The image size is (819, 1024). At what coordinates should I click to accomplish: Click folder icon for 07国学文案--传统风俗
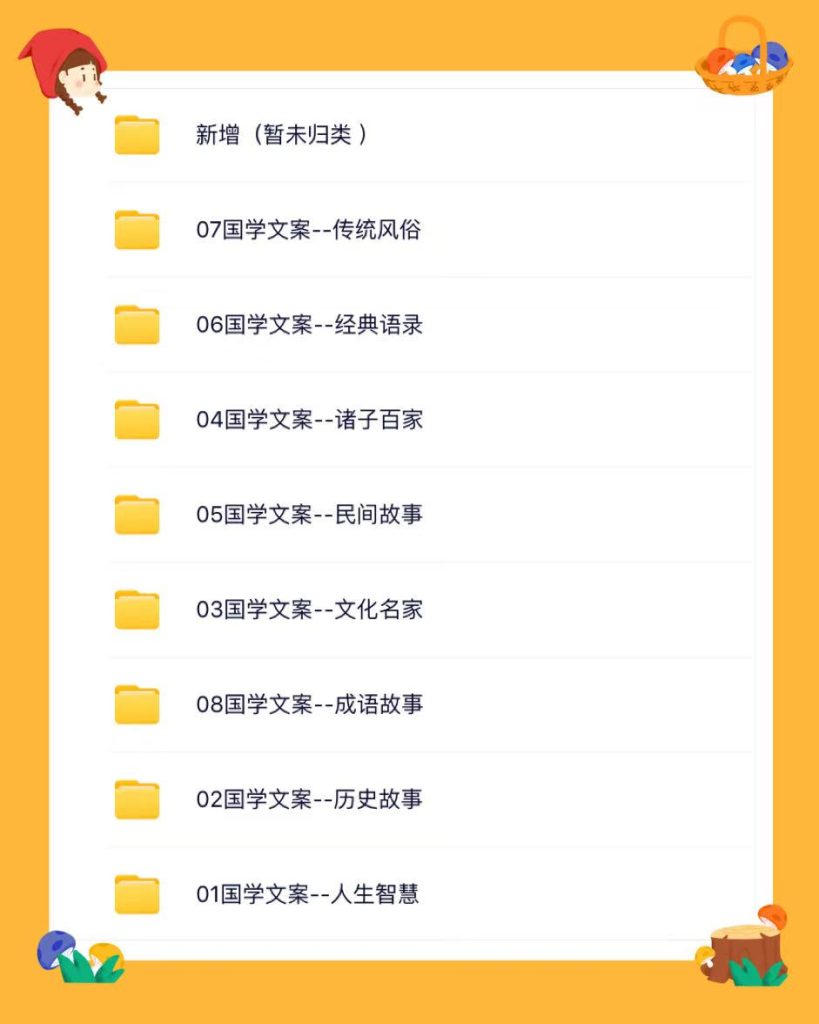click(137, 230)
